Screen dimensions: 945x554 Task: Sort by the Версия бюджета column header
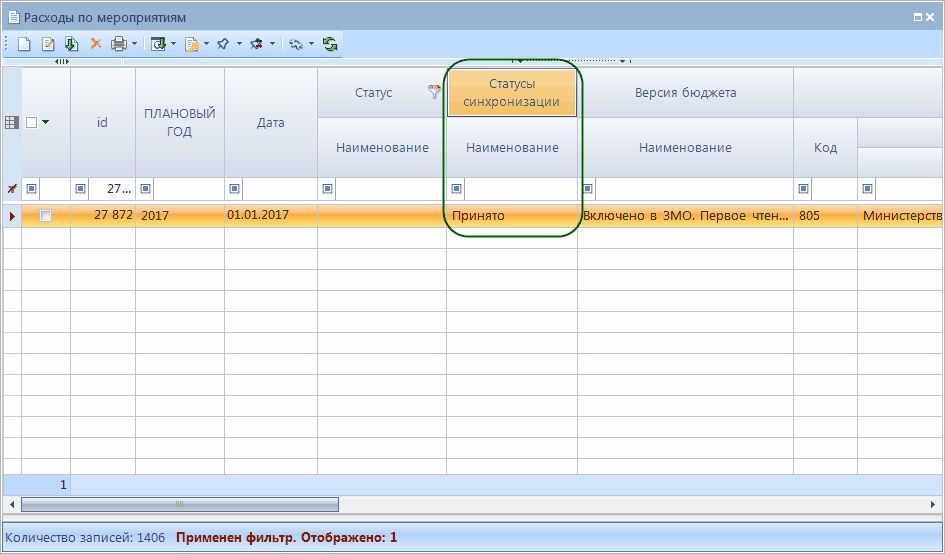[x=685, y=93]
